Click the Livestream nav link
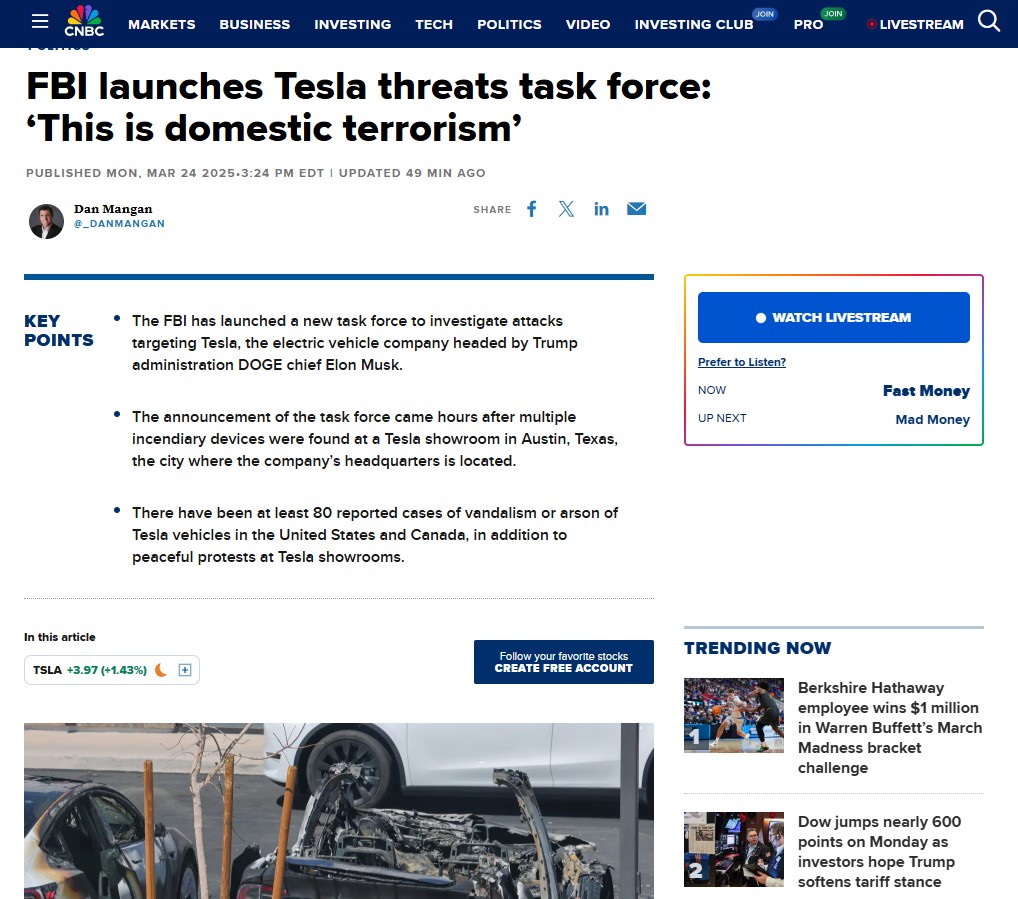 [921, 24]
